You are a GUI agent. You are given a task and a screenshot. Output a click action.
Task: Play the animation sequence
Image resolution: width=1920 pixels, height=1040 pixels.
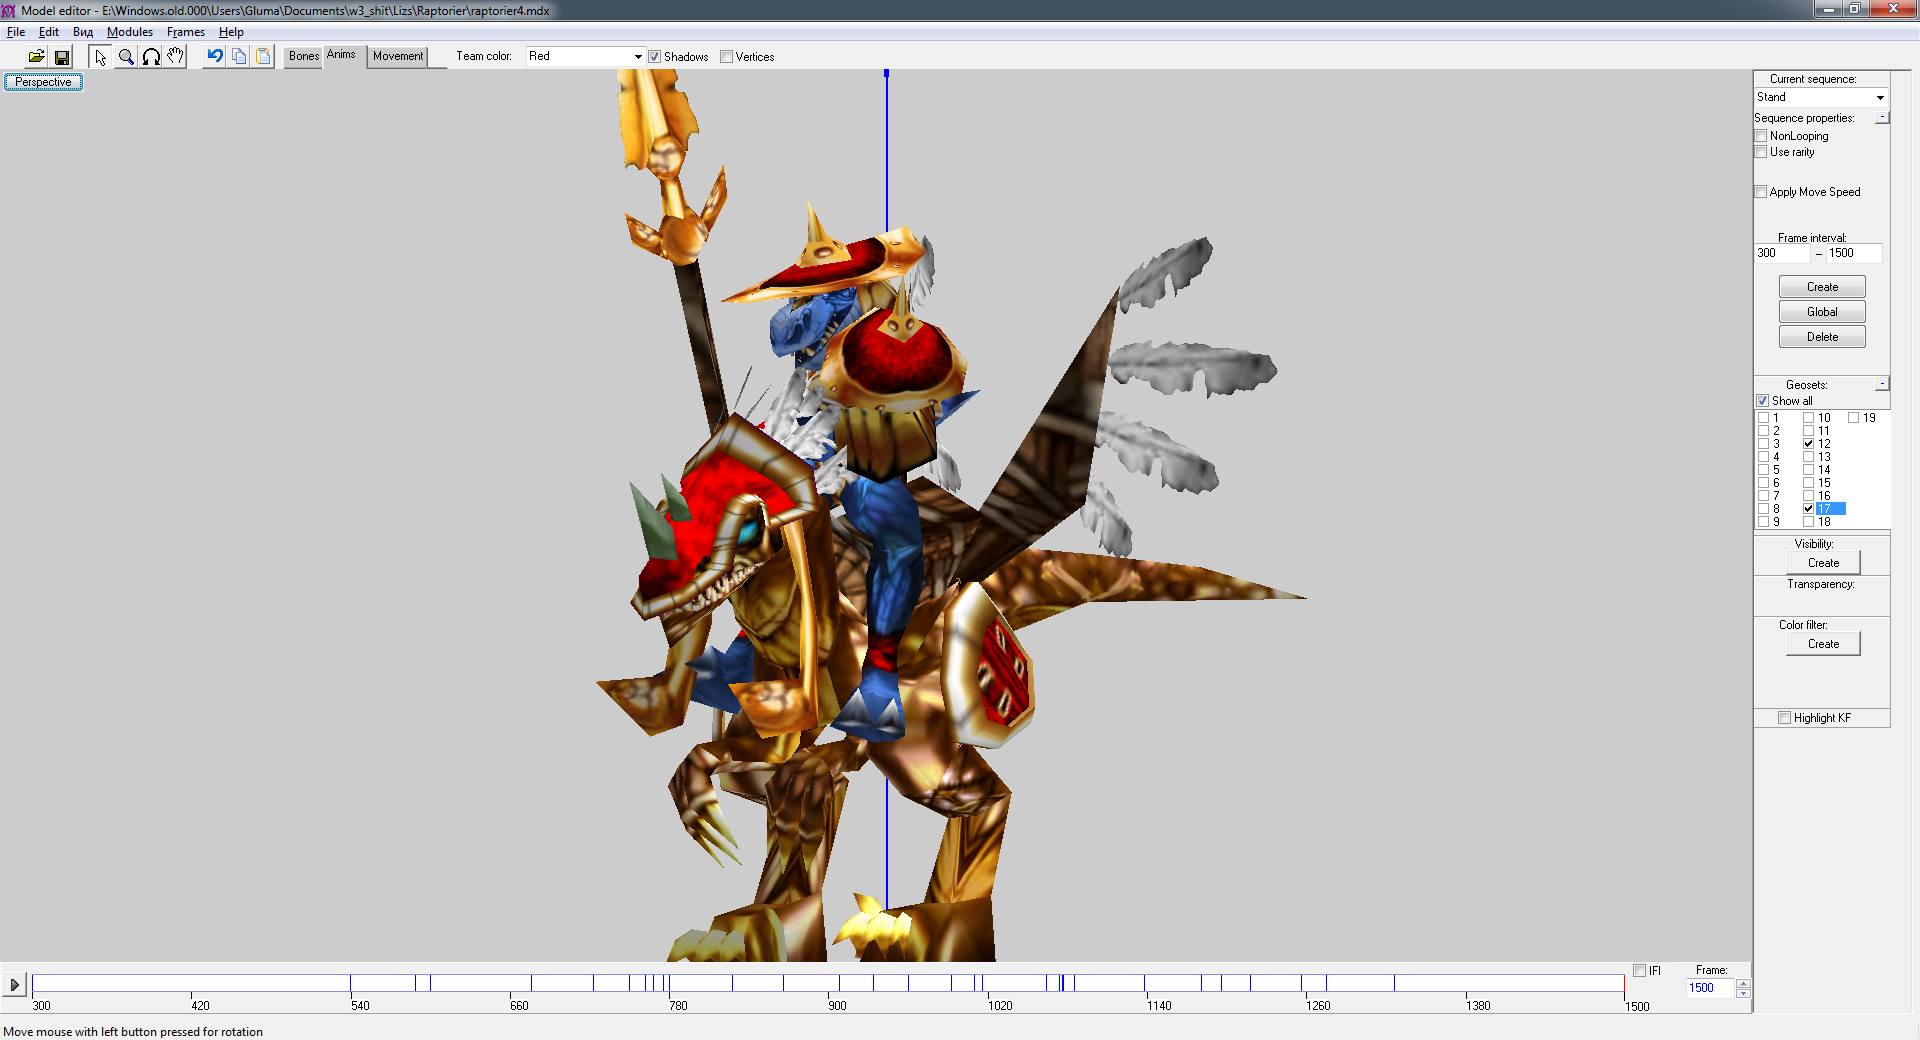tap(14, 985)
